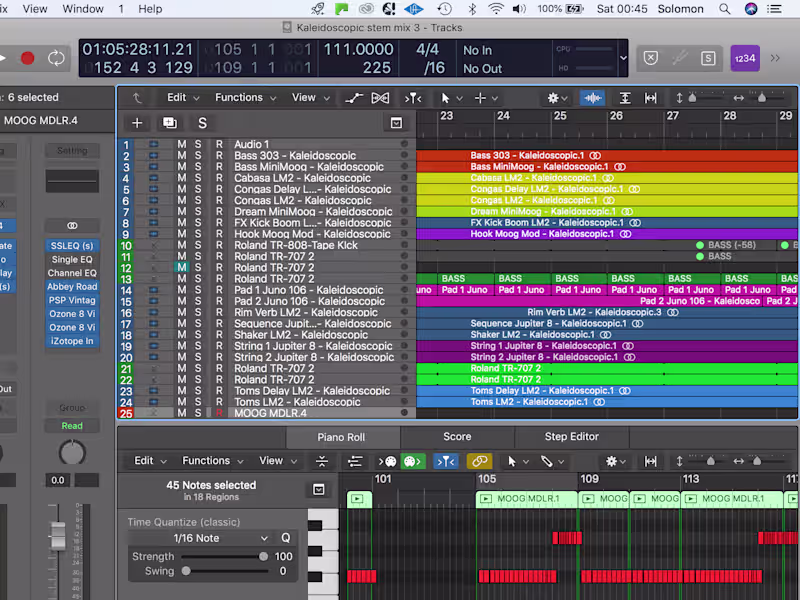Solo the Bass 303 - Kaleidoscopic track
800x600 pixels.
click(x=197, y=156)
